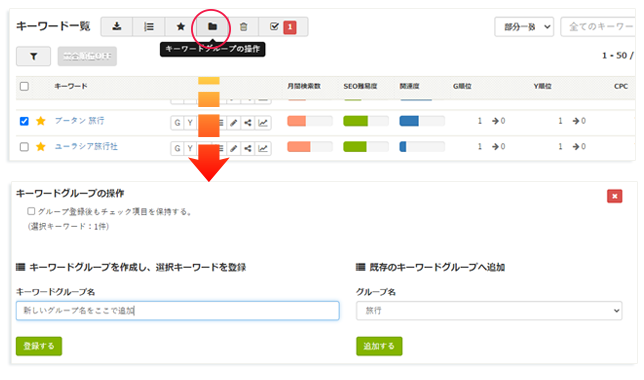Close the keyword group panel with red X
The width and height of the screenshot is (644, 380).
(614, 196)
